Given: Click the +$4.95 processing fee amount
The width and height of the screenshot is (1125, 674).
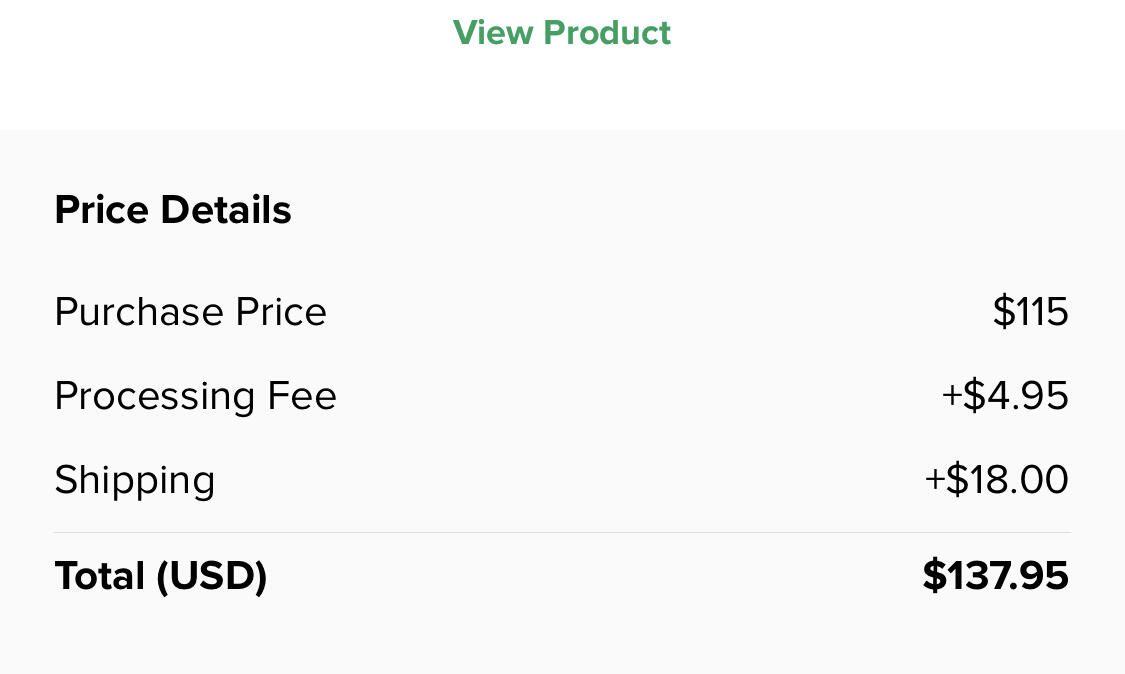Looking at the screenshot, I should 1004,396.
